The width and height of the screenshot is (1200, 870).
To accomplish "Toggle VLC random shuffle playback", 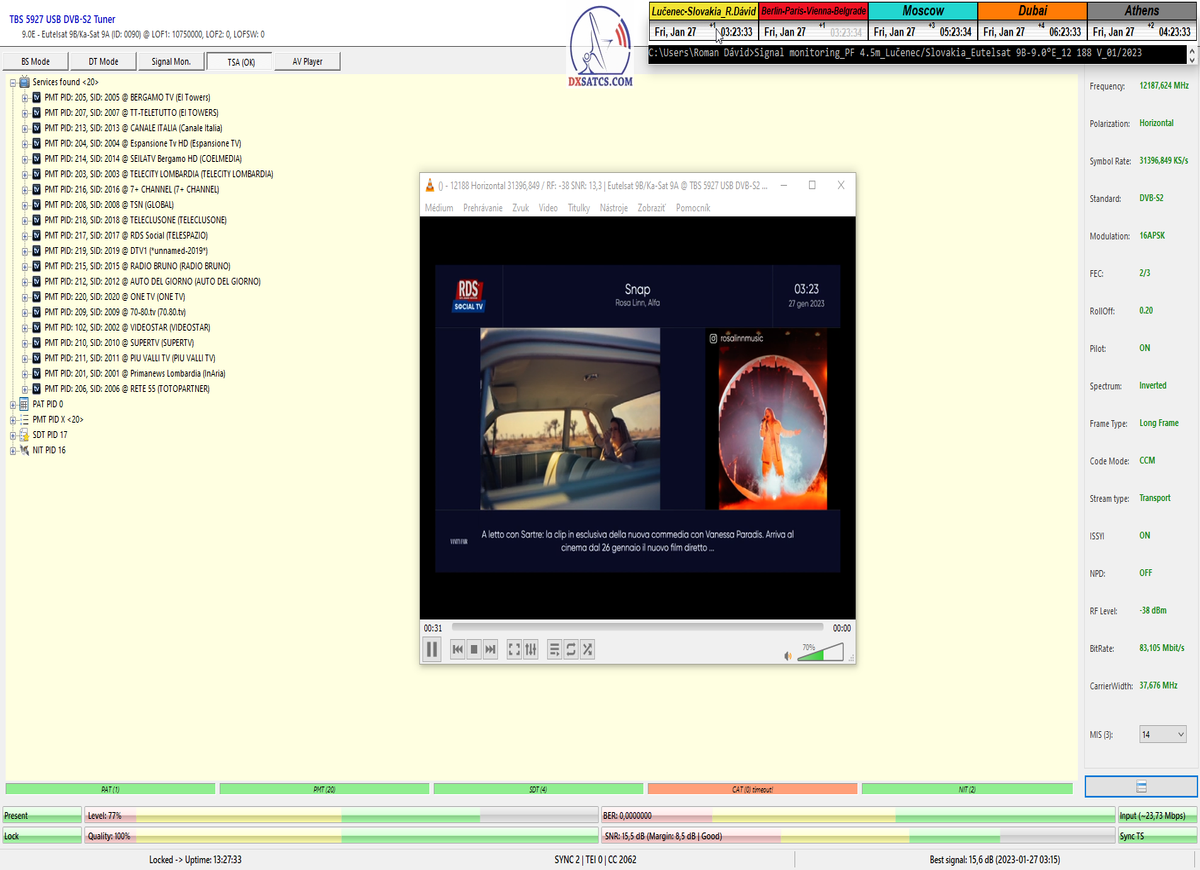I will click(588, 650).
